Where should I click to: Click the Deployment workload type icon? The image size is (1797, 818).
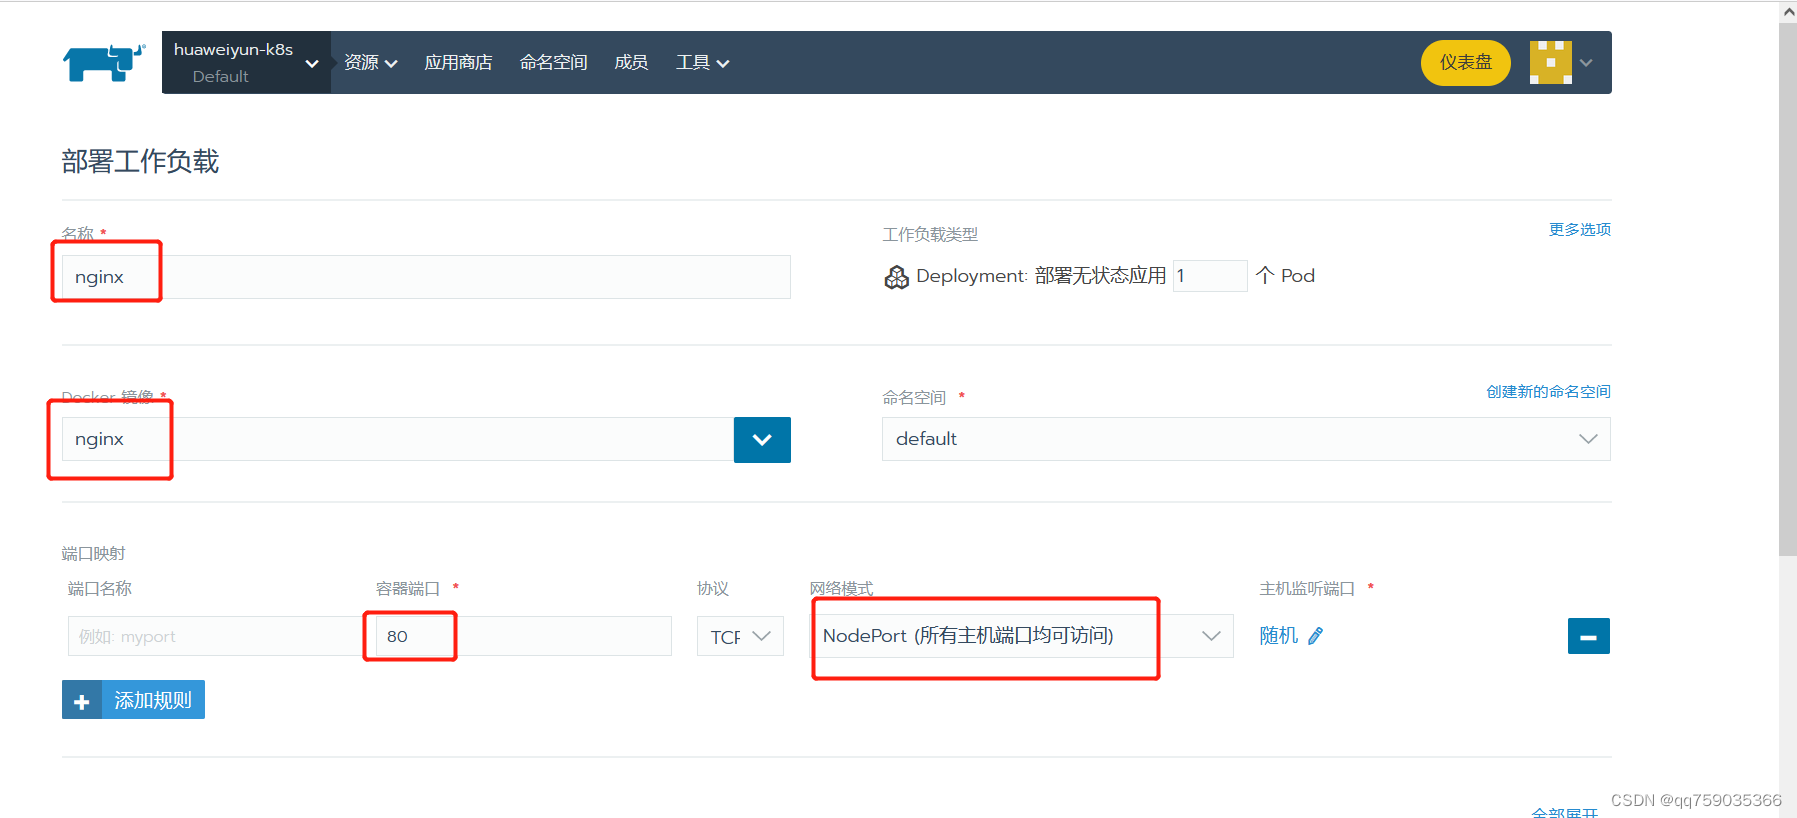tap(896, 277)
